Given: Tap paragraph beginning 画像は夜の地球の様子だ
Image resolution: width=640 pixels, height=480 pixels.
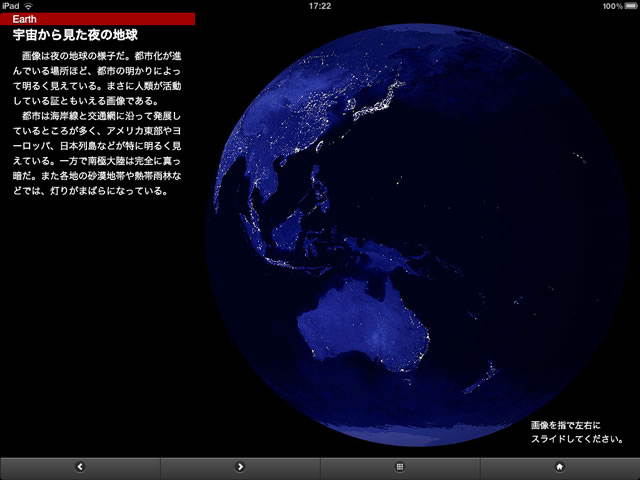Looking at the screenshot, I should click(x=97, y=78).
